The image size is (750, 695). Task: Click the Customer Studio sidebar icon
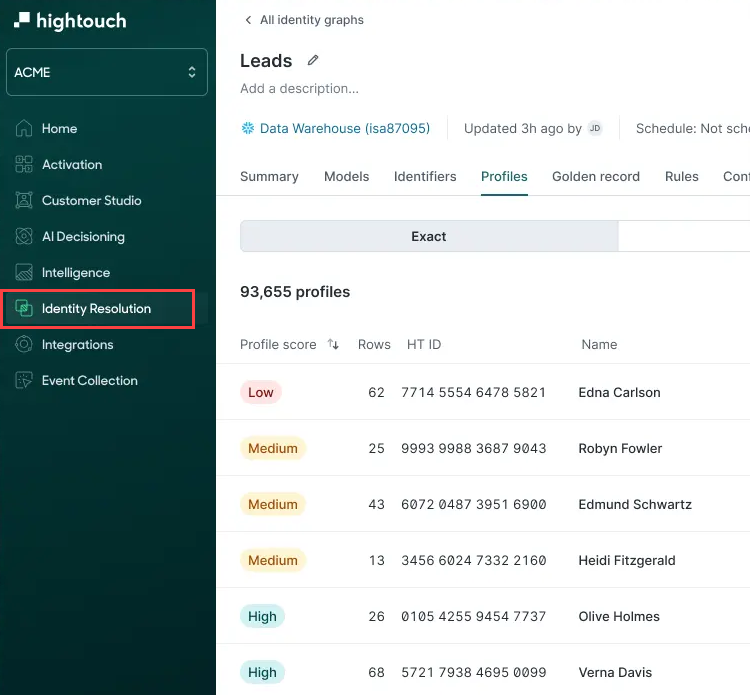click(24, 200)
